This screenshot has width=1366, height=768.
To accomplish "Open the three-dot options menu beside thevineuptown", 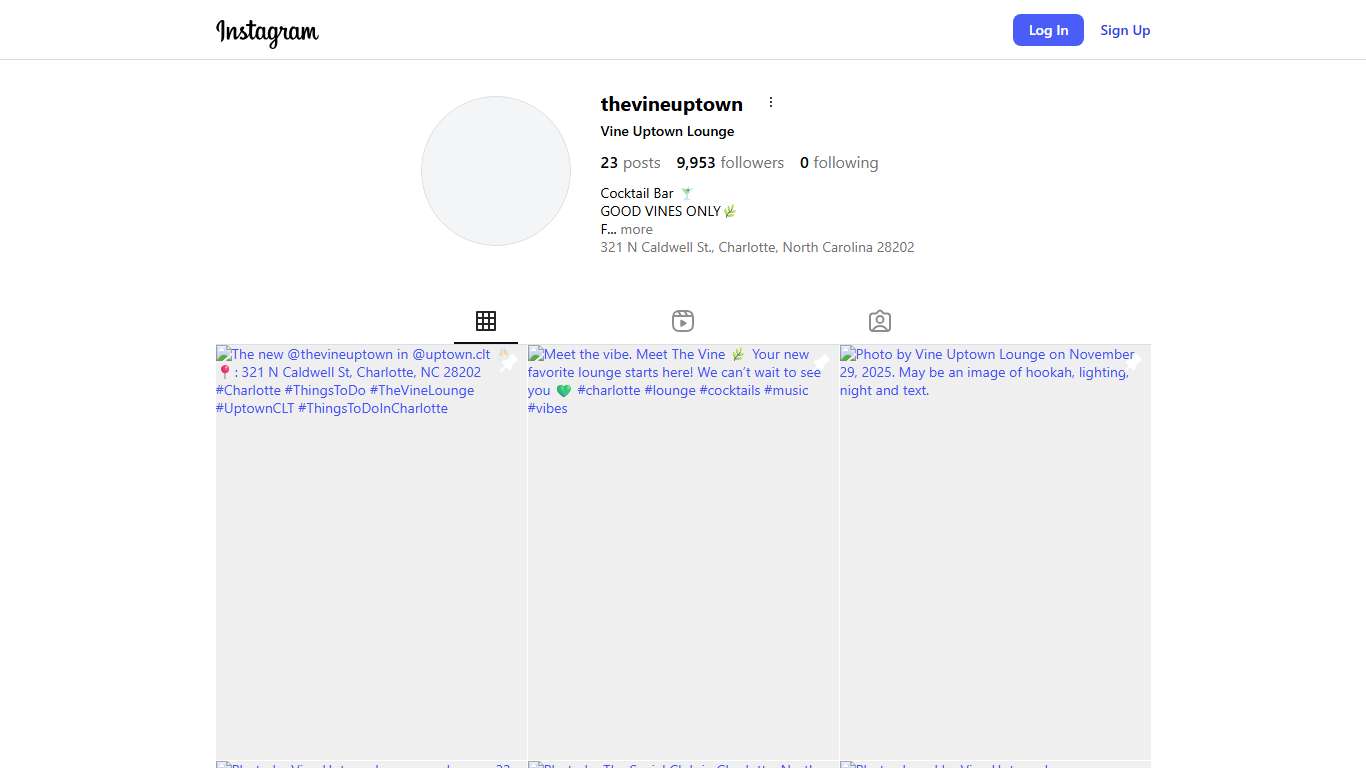I will click(770, 103).
